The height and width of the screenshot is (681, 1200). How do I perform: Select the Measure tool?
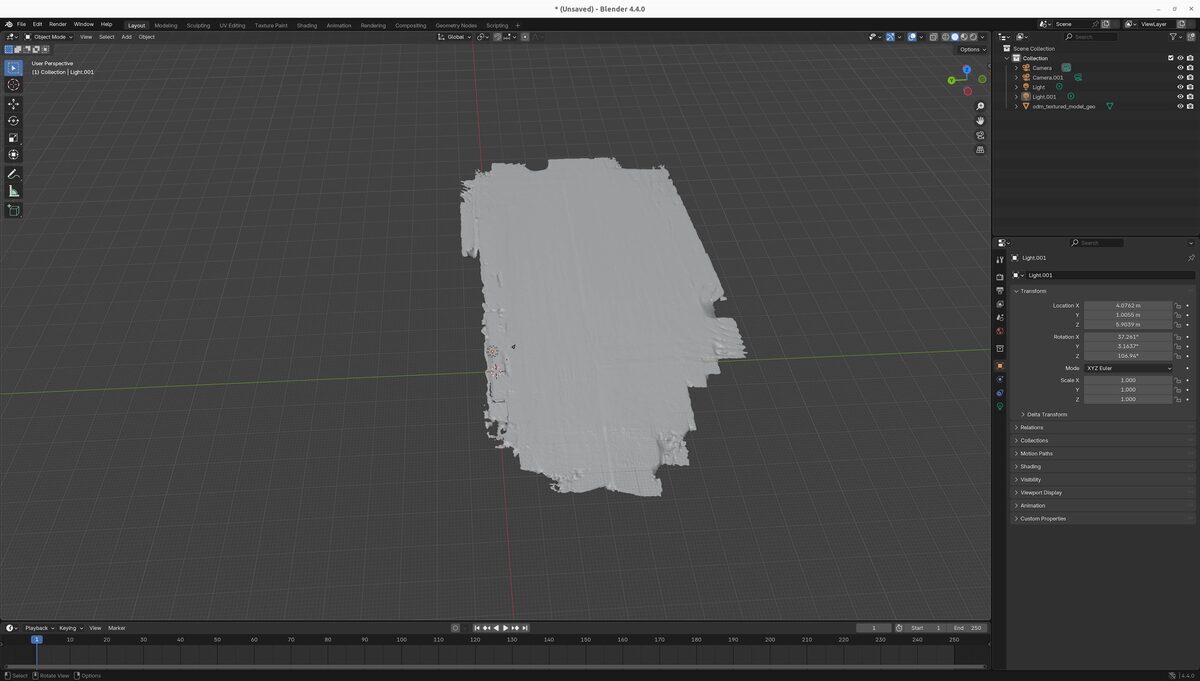tap(13, 190)
